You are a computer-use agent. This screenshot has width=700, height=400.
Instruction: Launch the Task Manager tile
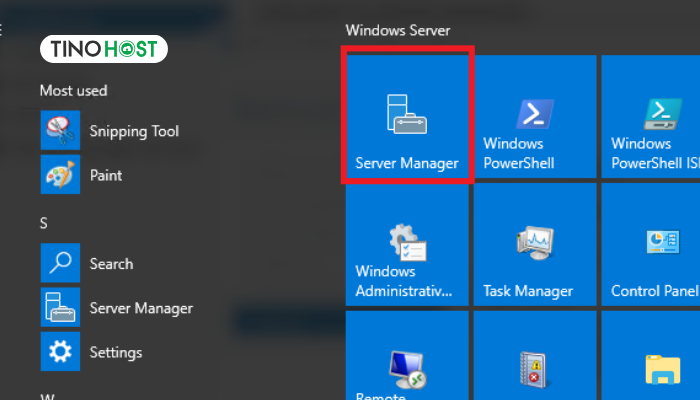coord(535,245)
